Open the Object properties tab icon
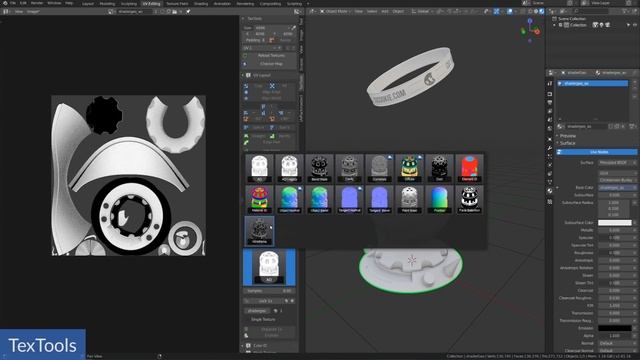This screenshot has height=360, width=640. click(x=550, y=139)
